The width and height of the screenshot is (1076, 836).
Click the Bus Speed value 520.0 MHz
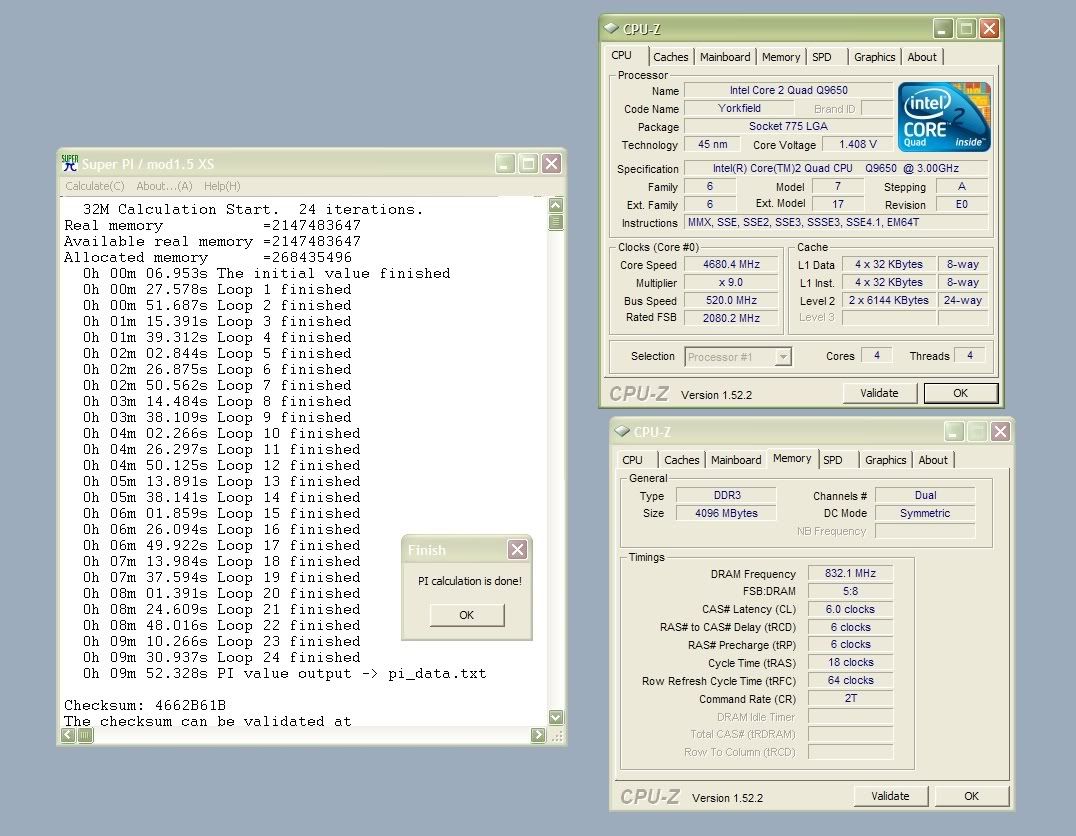[x=732, y=301]
